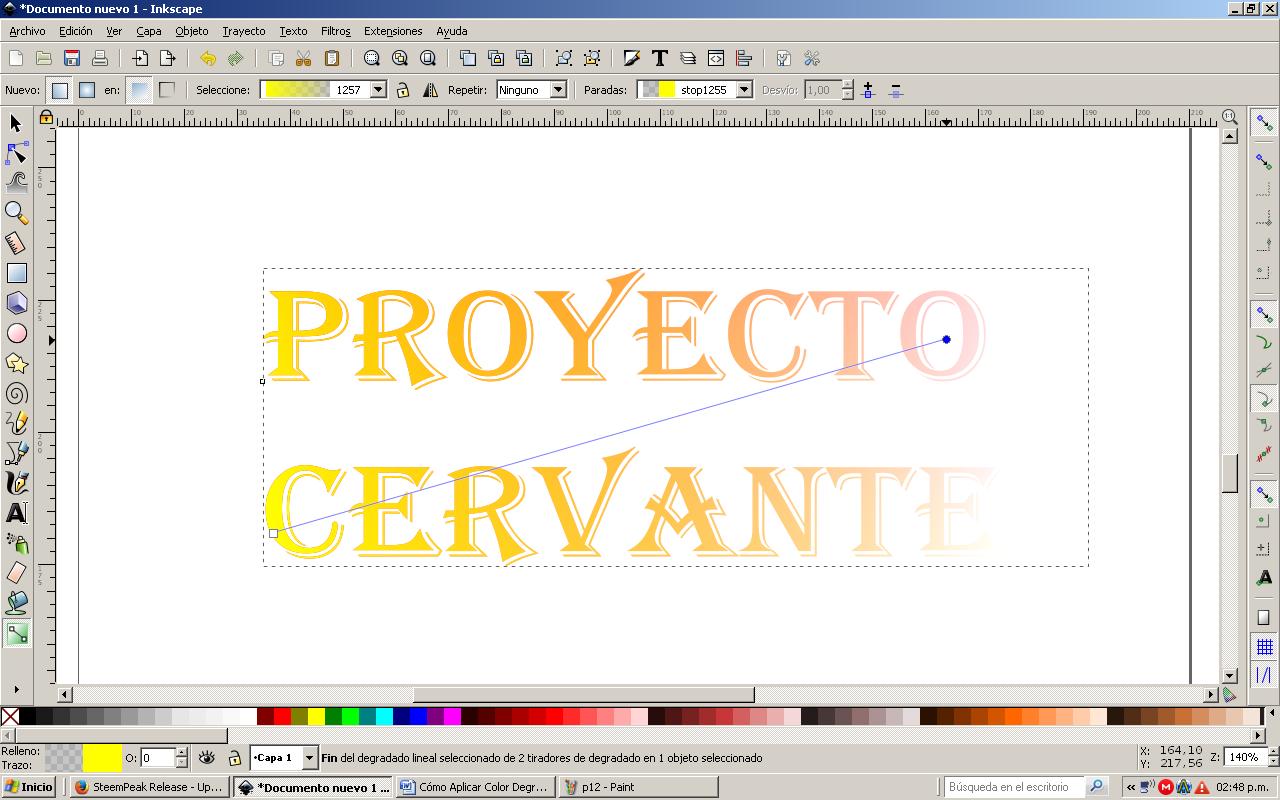Select the Eraser tool
1280x800 pixels.
16,573
